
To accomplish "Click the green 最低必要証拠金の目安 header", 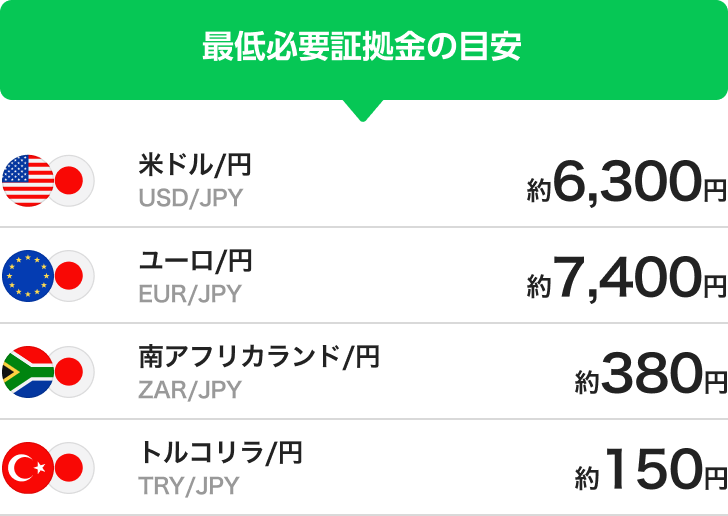I will click(362, 48).
